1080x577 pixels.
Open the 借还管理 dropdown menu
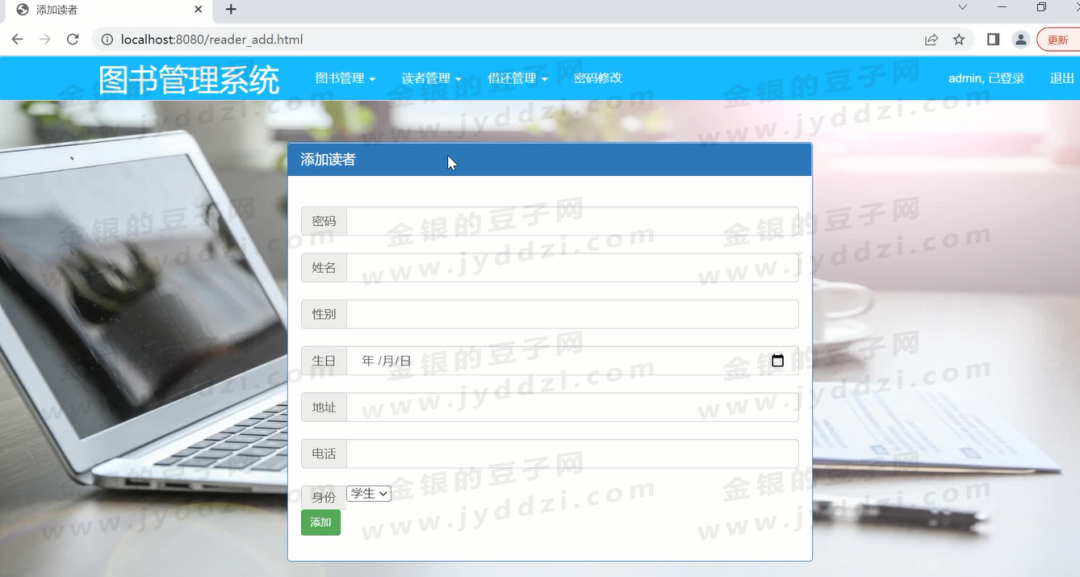(x=517, y=78)
